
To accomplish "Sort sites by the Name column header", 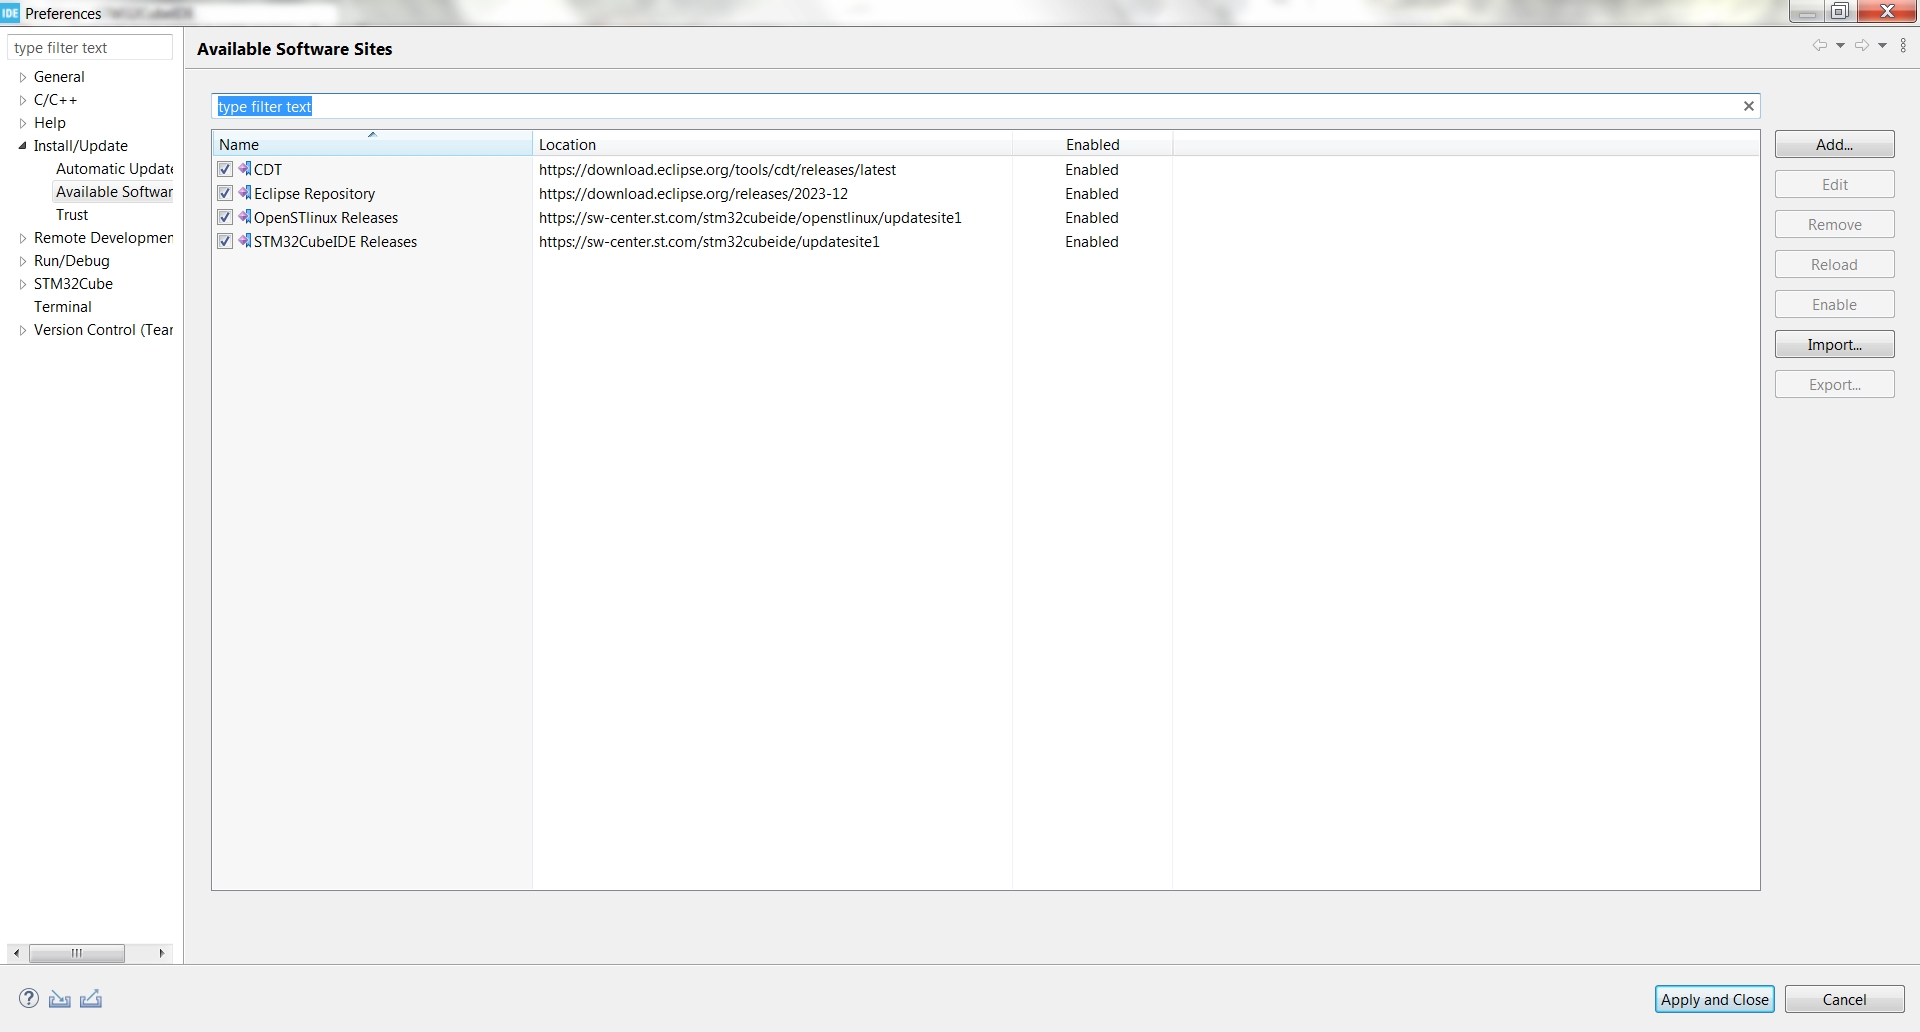I will point(372,144).
